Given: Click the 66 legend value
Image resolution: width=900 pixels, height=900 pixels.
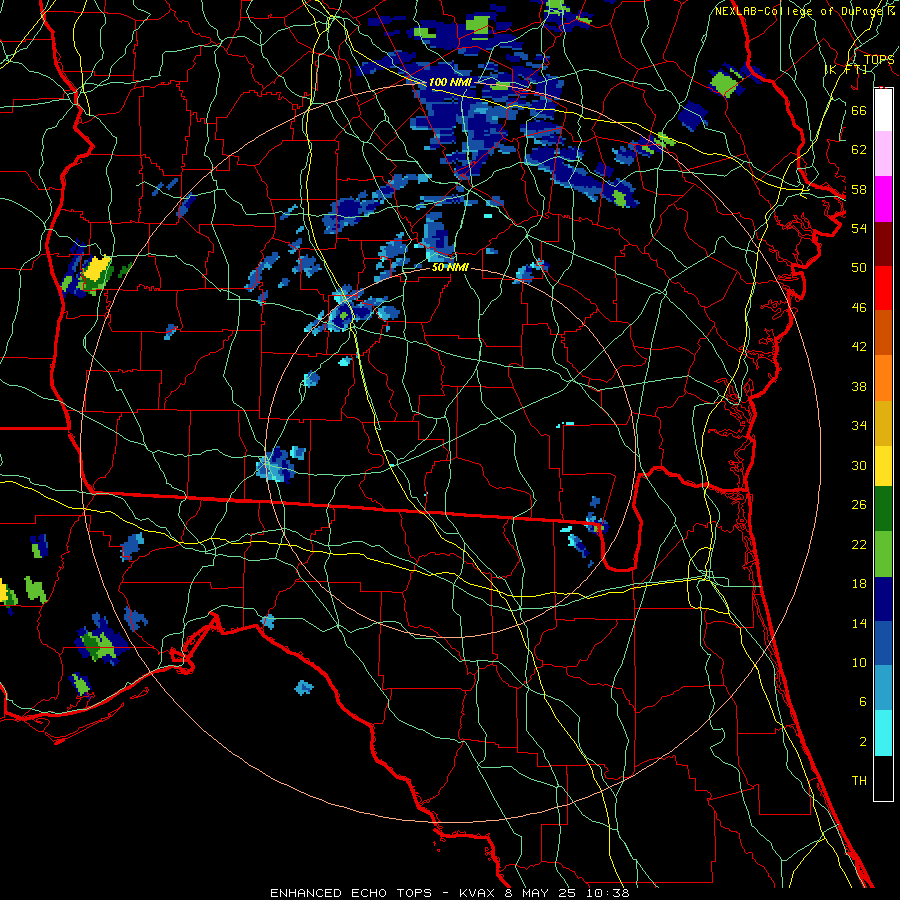Looking at the screenshot, I should (x=859, y=110).
